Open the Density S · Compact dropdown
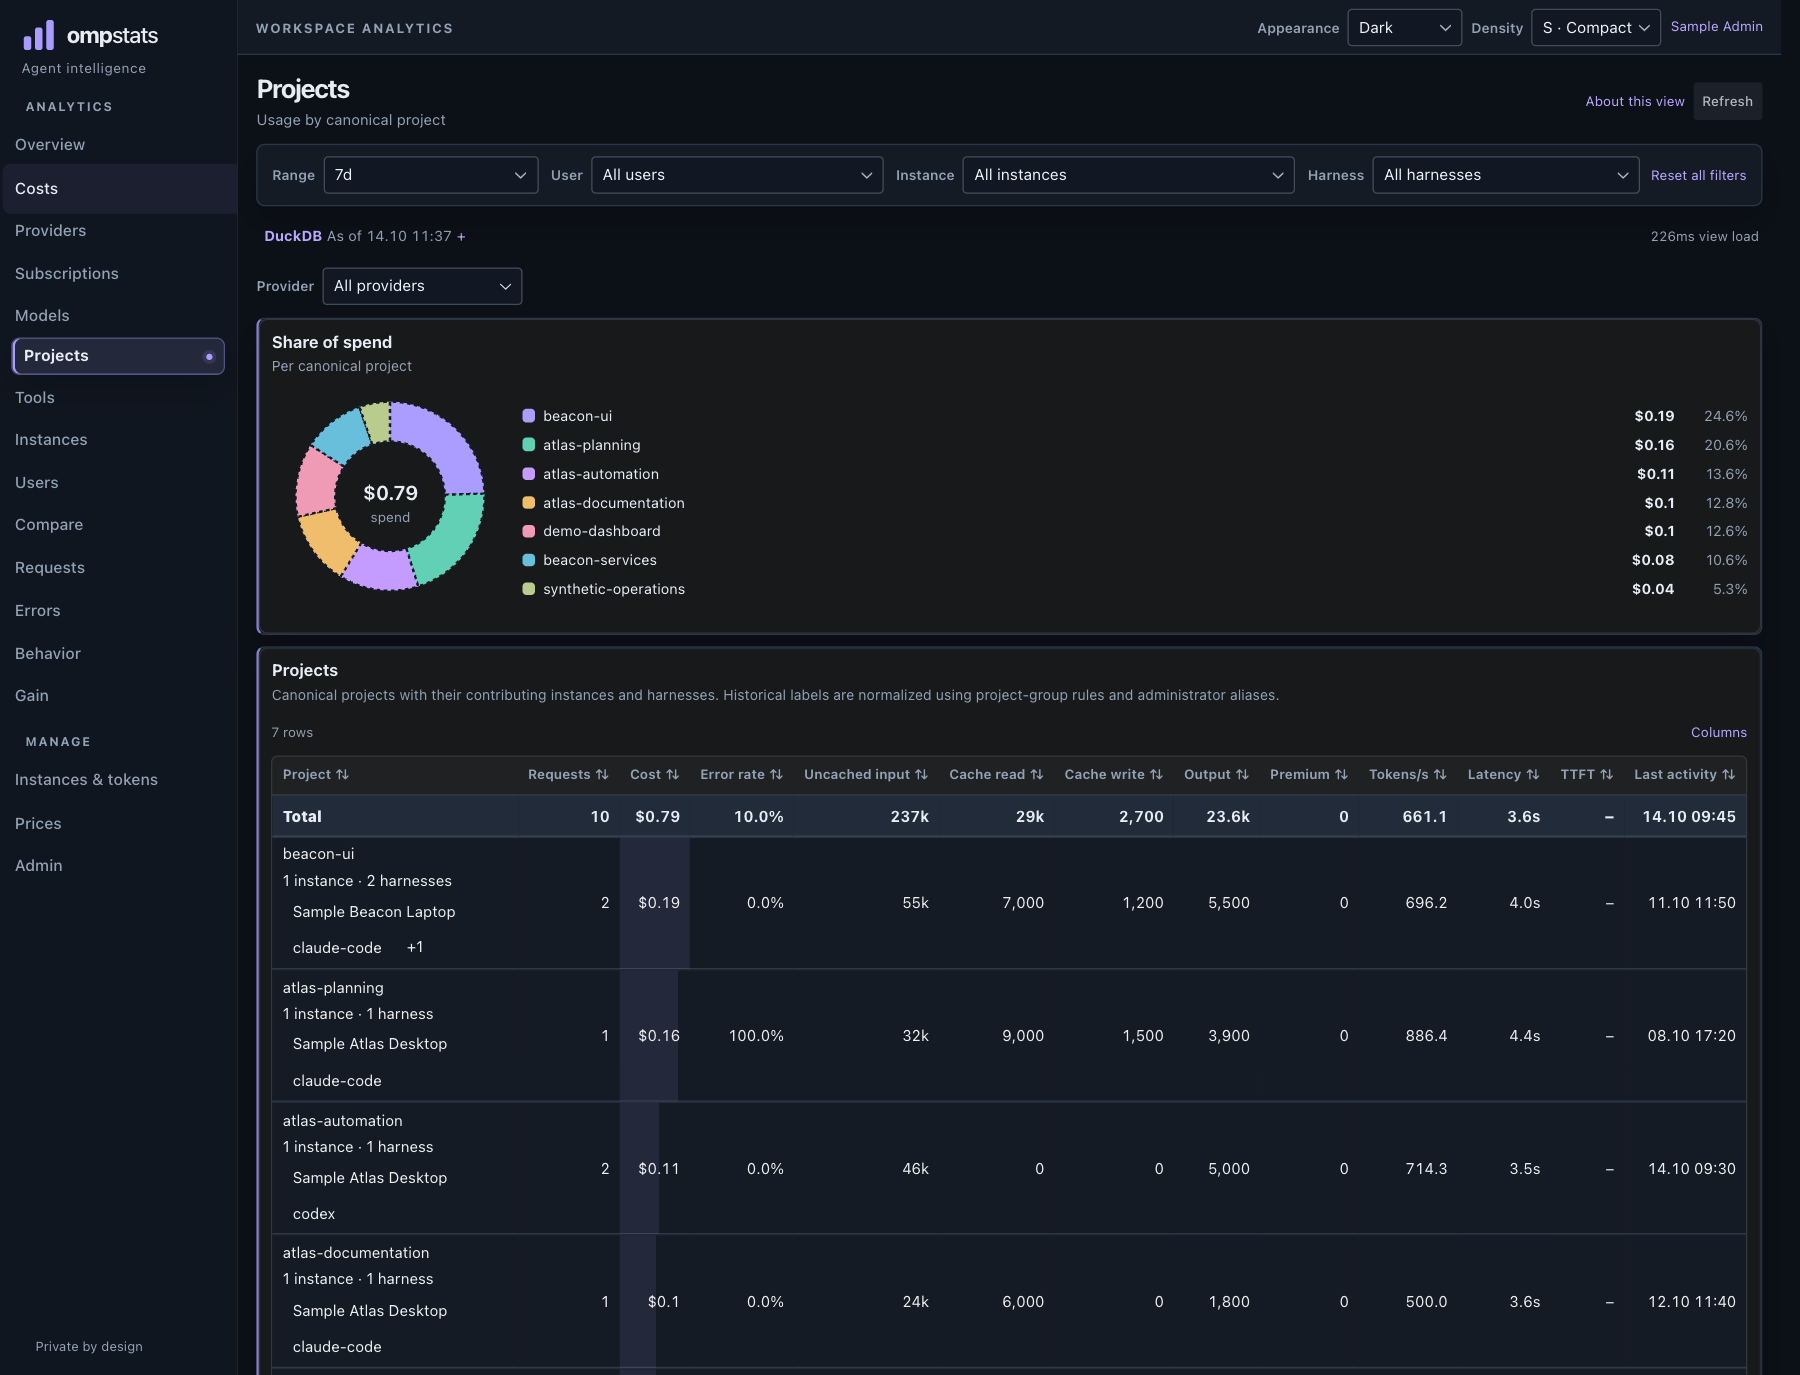Viewport: 1800px width, 1375px height. pos(1595,28)
